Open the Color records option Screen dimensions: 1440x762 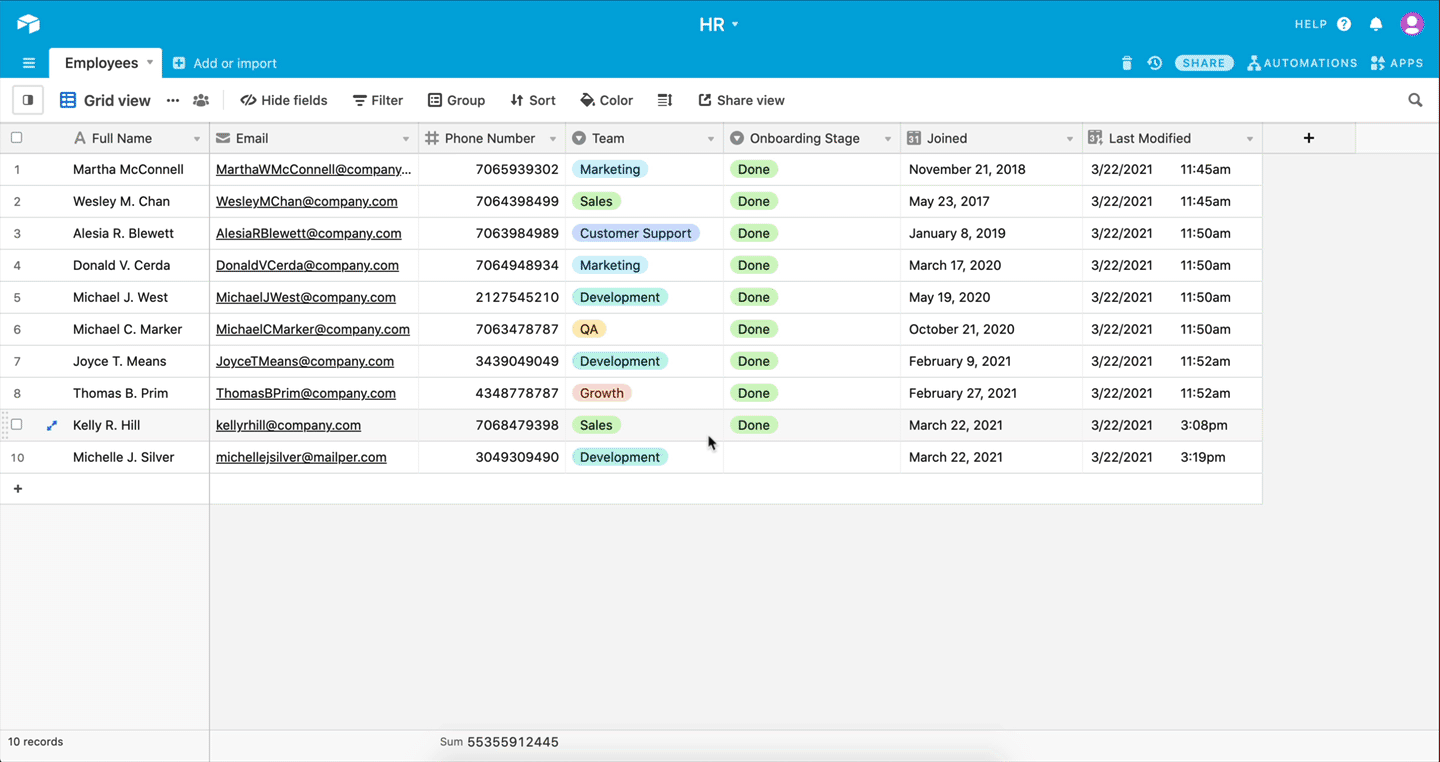tap(607, 100)
